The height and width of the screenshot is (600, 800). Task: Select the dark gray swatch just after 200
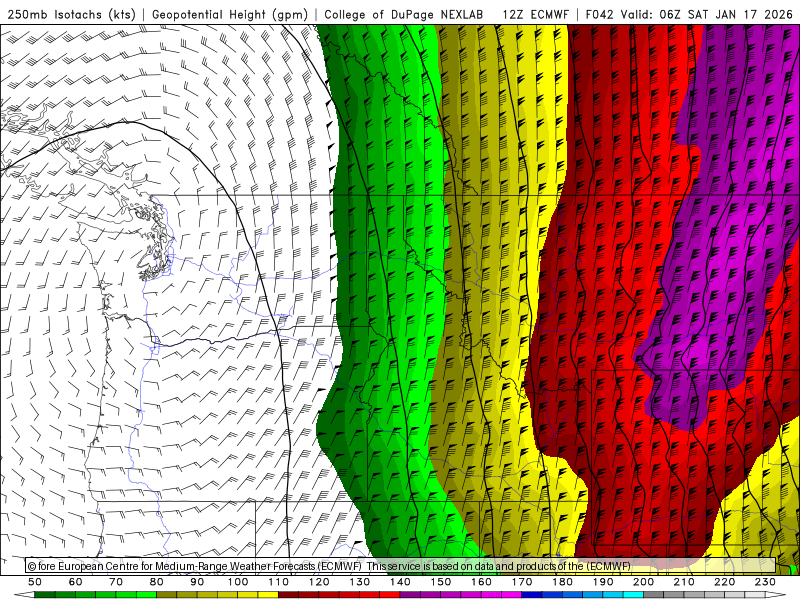654,594
